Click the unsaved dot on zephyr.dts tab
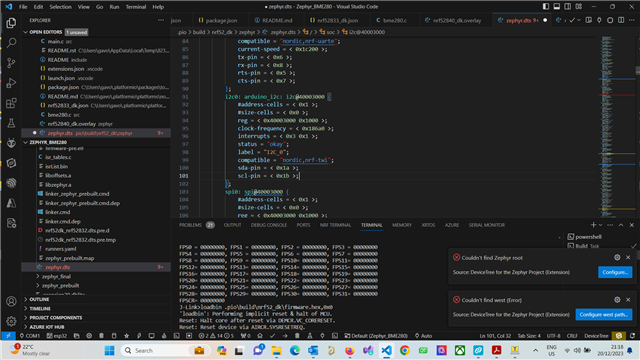The height and width of the screenshot is (360, 640). [x=545, y=20]
